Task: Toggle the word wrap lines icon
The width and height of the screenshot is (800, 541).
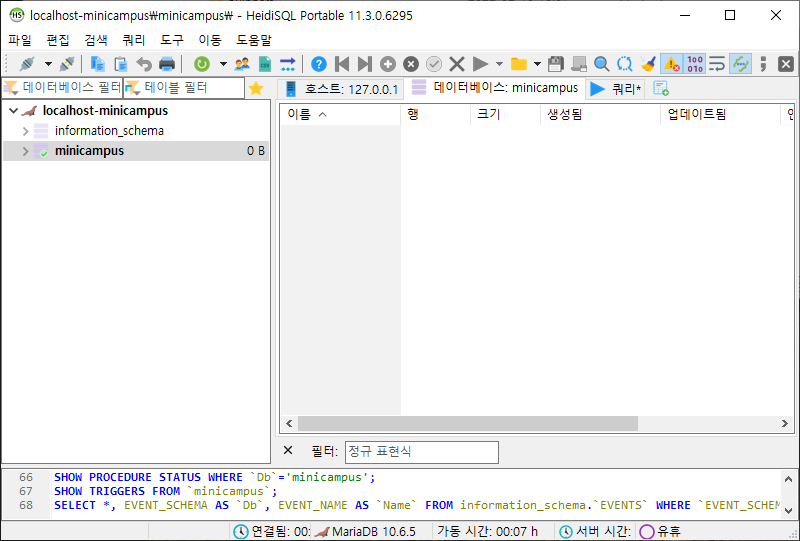Action: tap(717, 64)
